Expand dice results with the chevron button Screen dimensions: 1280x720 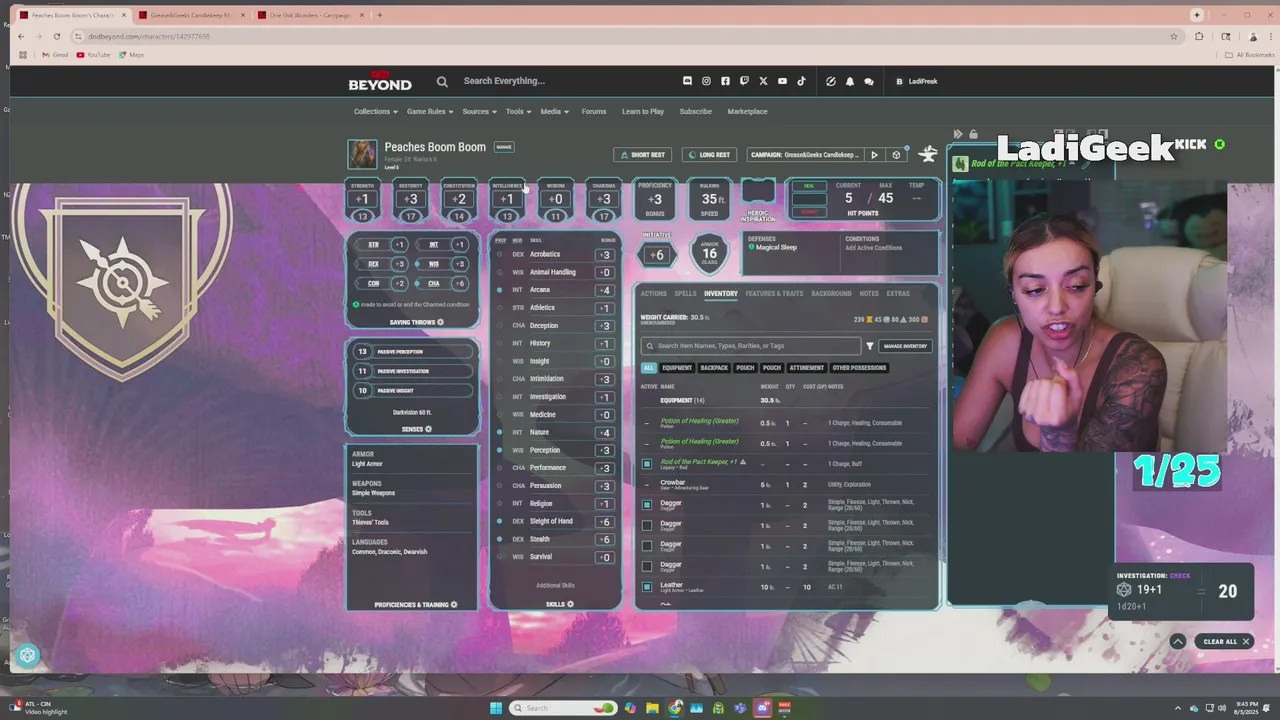pyautogui.click(x=1178, y=641)
